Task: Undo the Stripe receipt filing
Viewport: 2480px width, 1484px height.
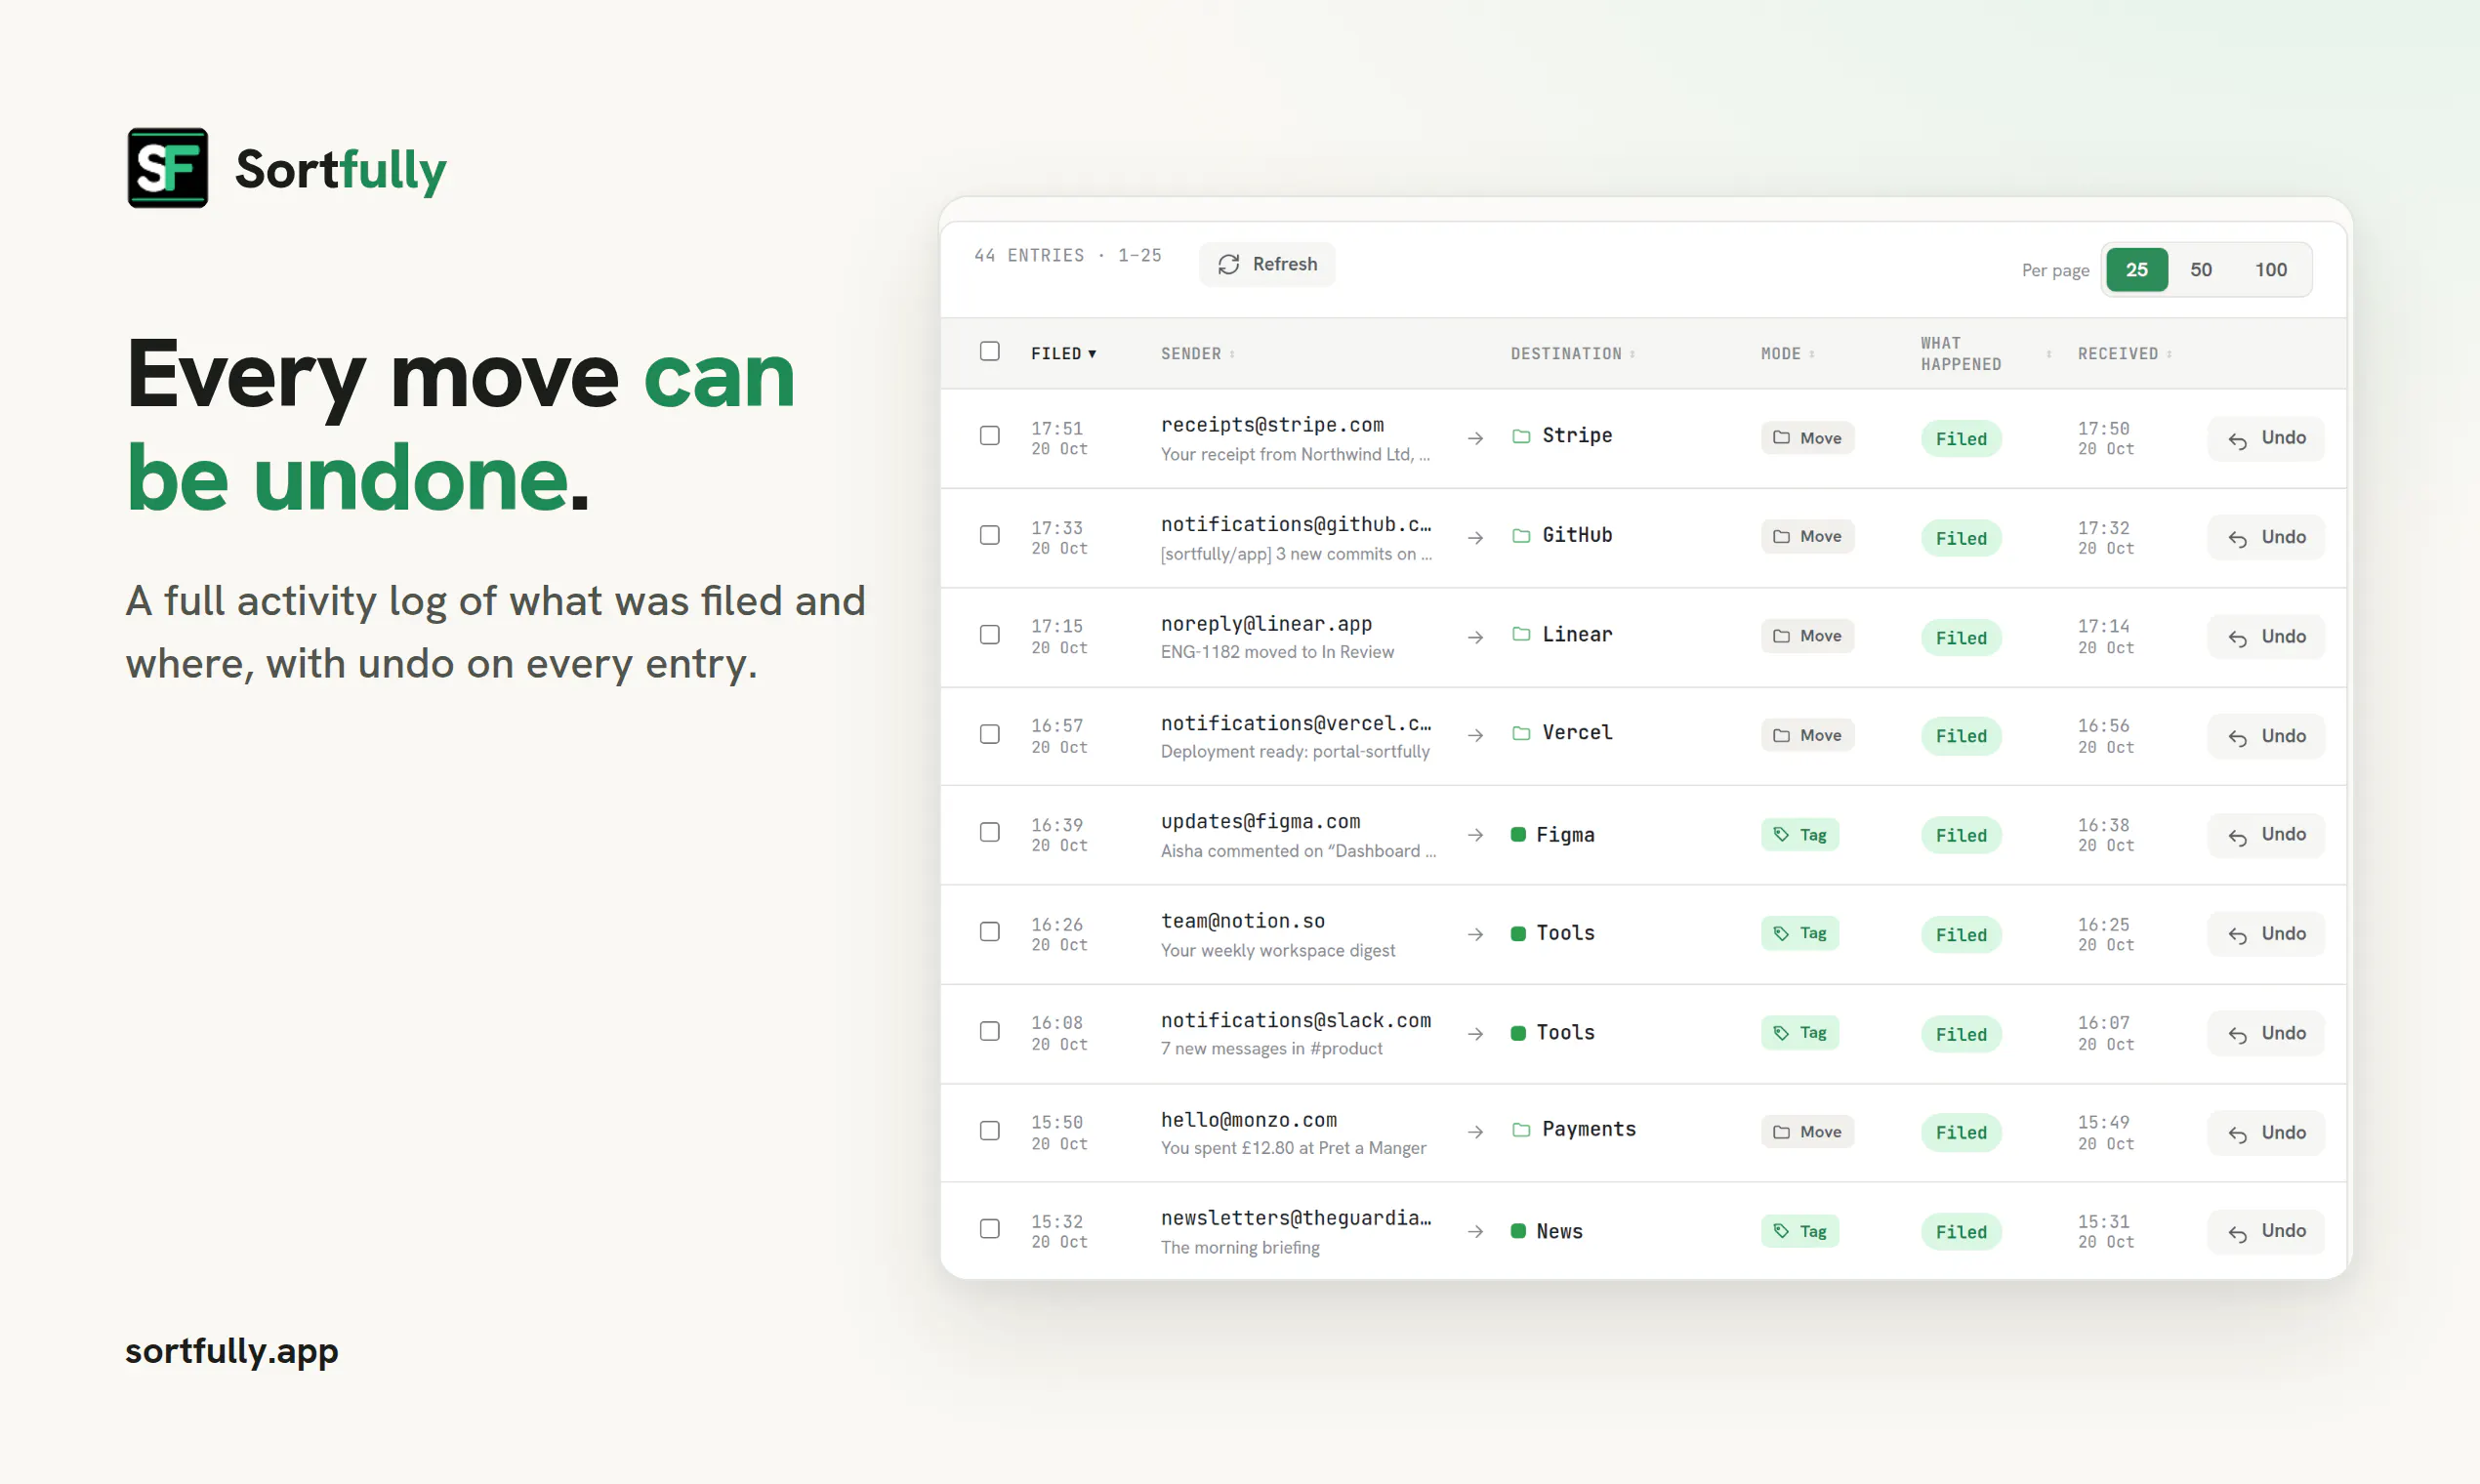Action: [x=2265, y=438]
